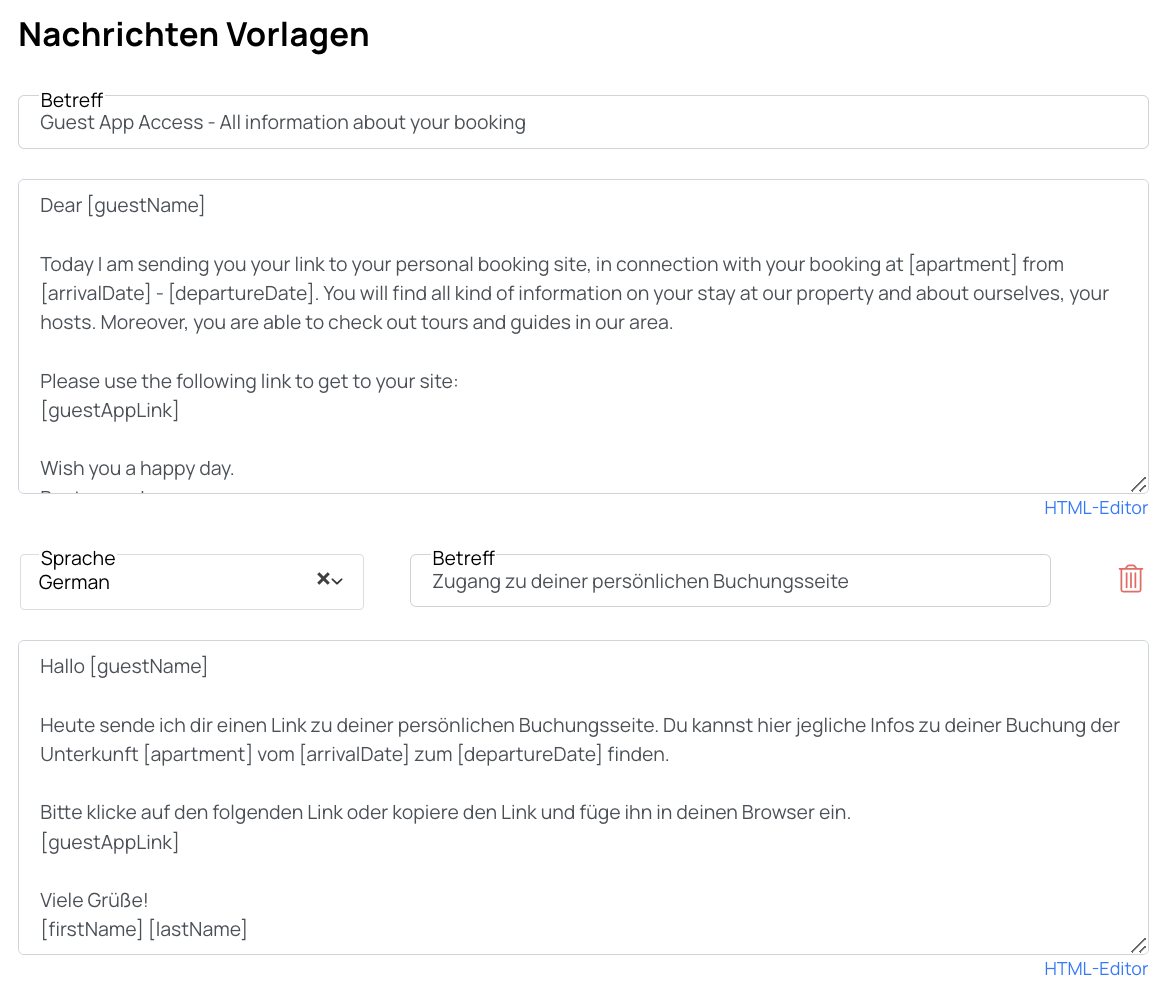Open the Sprache combo box showing German

192,581
